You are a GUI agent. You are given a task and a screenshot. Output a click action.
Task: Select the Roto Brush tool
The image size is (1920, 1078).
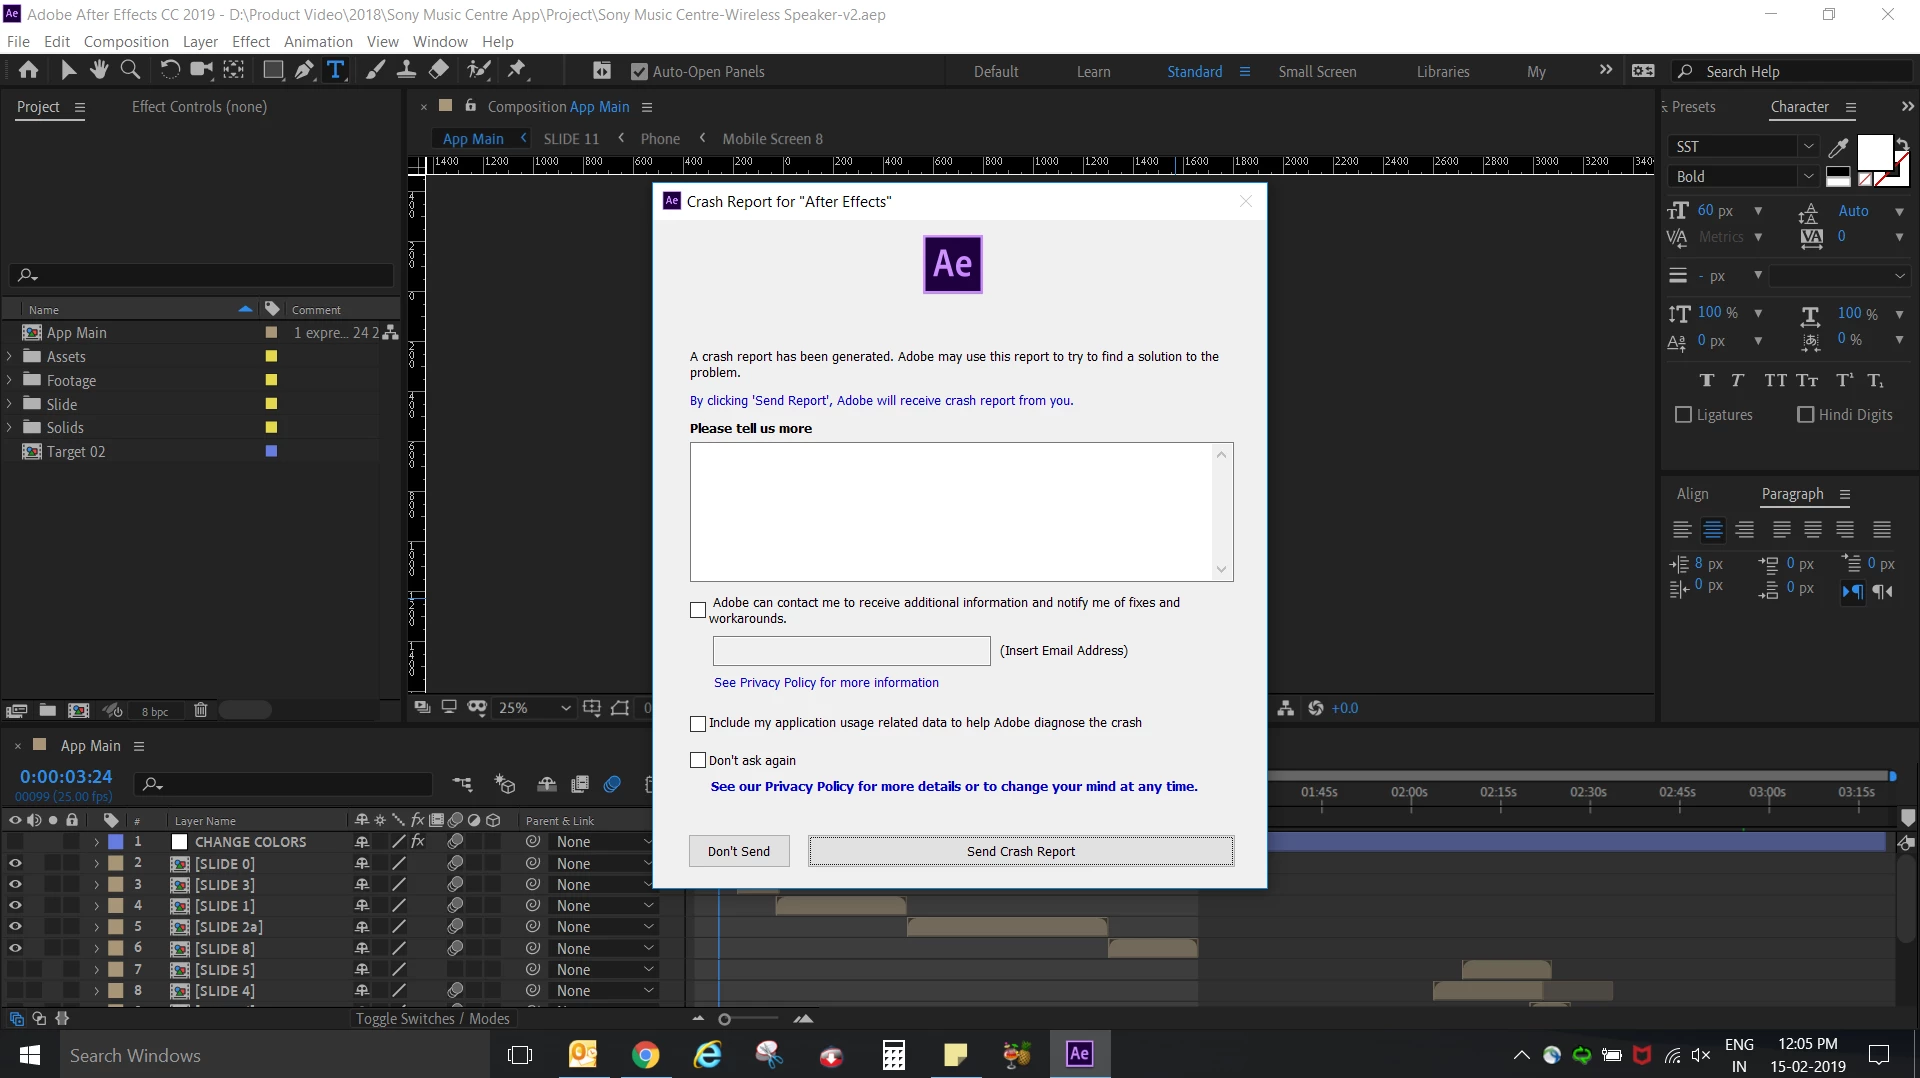click(480, 70)
